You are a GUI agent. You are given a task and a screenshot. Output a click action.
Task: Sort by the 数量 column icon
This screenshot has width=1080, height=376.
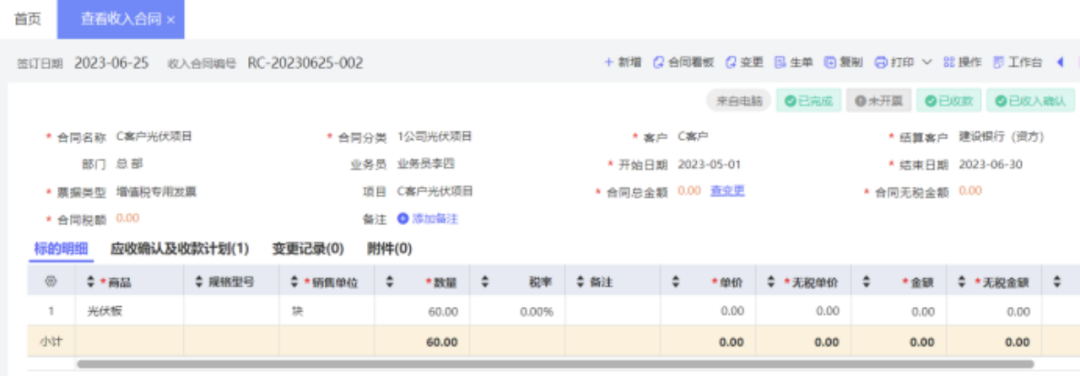coord(389,282)
